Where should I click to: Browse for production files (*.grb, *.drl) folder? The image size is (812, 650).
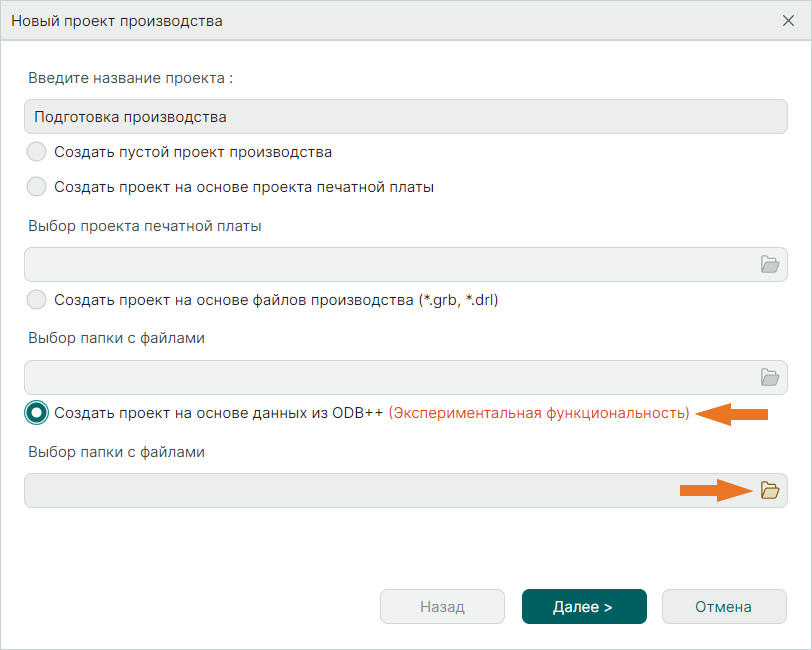769,376
